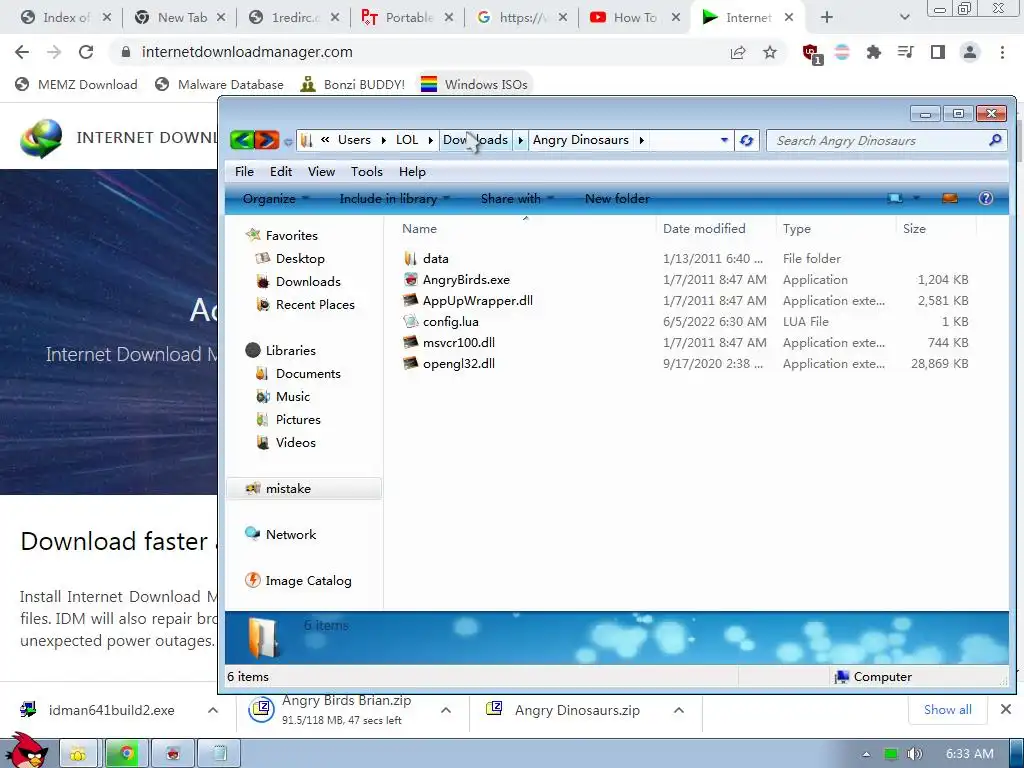Expand the address bar history dropdown
This screenshot has height=768, width=1024.
[724, 140]
